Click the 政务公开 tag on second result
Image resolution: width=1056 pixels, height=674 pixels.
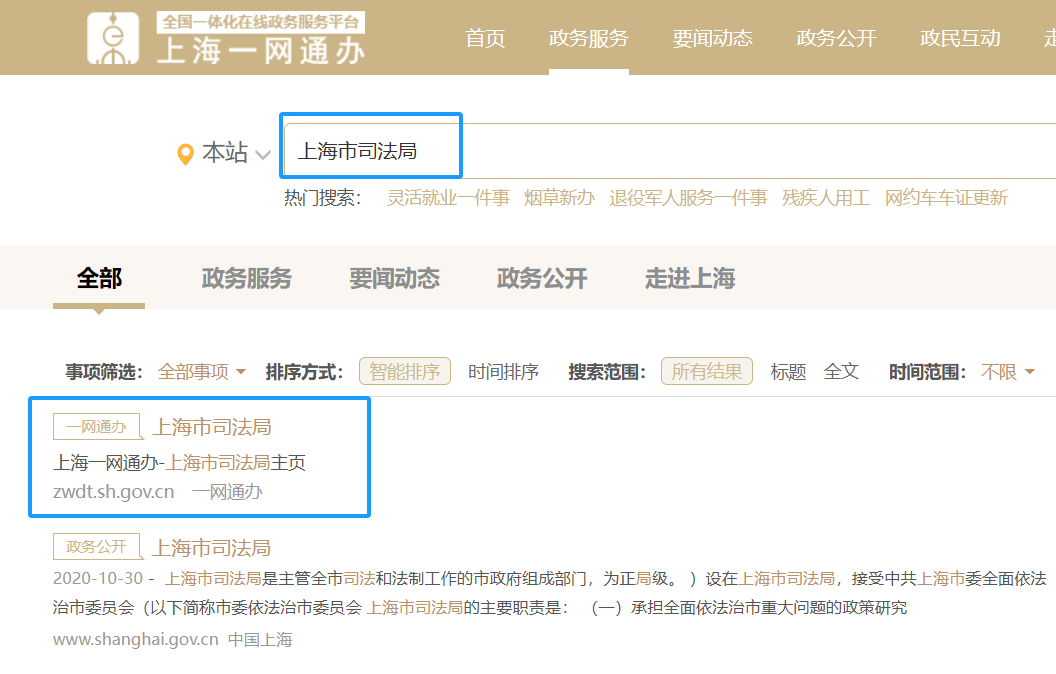pyautogui.click(x=96, y=547)
